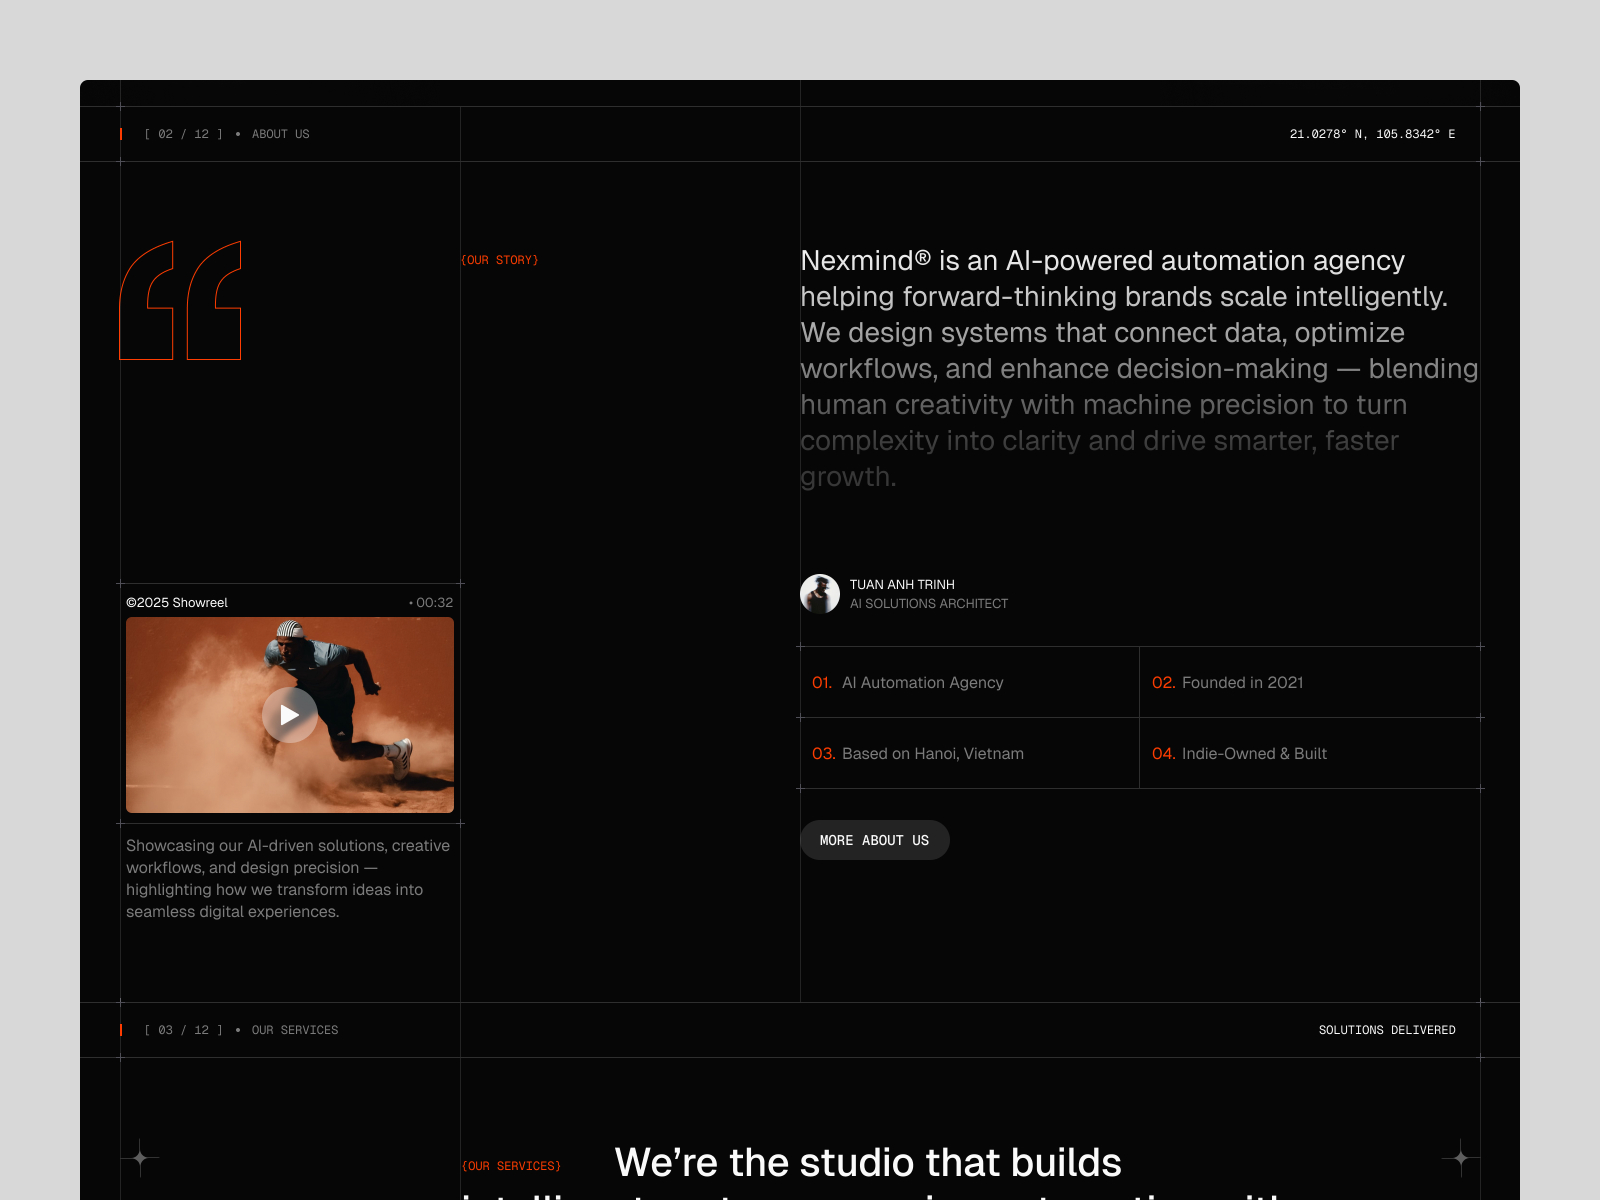The image size is (1600, 1200).
Task: Open the showreel video thumbnail
Action: coord(290,715)
